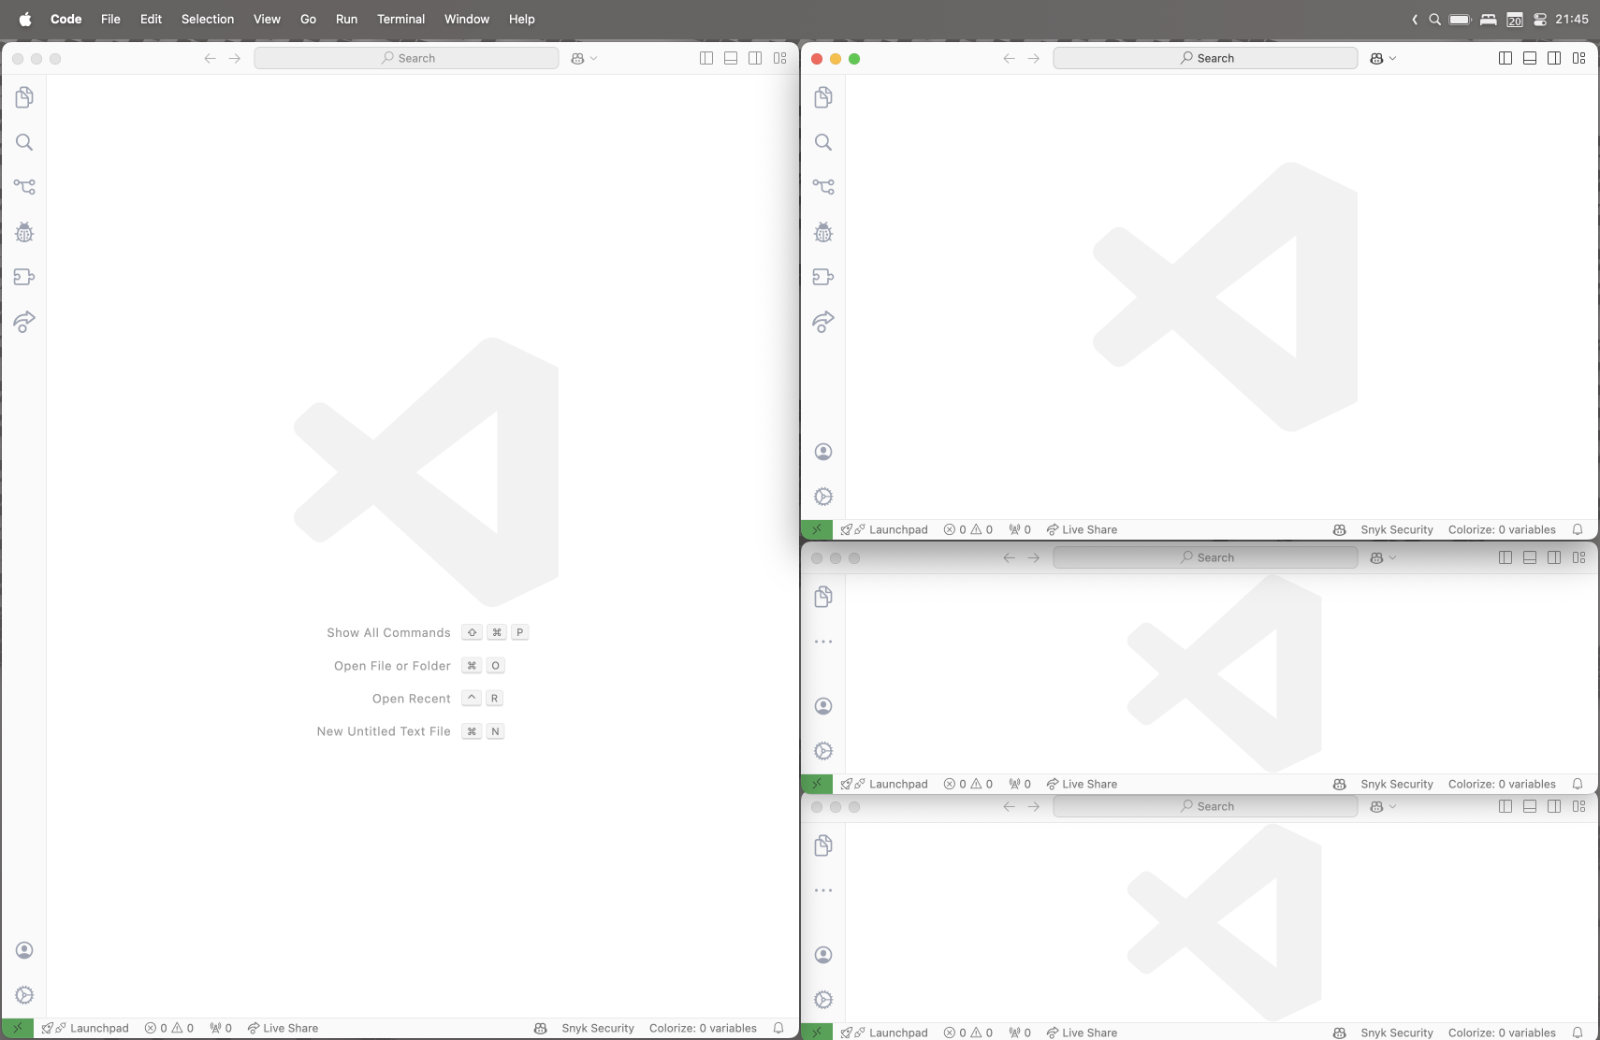Open Search view in the left window sidebar
This screenshot has height=1040, width=1600.
click(24, 142)
